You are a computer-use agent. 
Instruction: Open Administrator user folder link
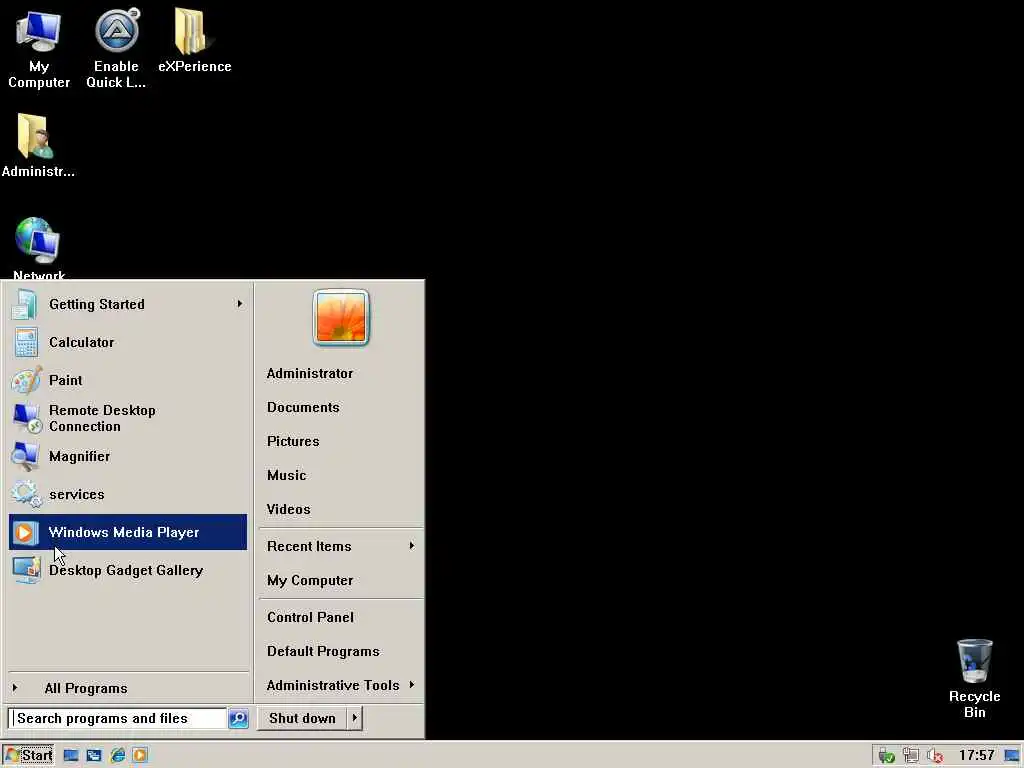coord(340,374)
